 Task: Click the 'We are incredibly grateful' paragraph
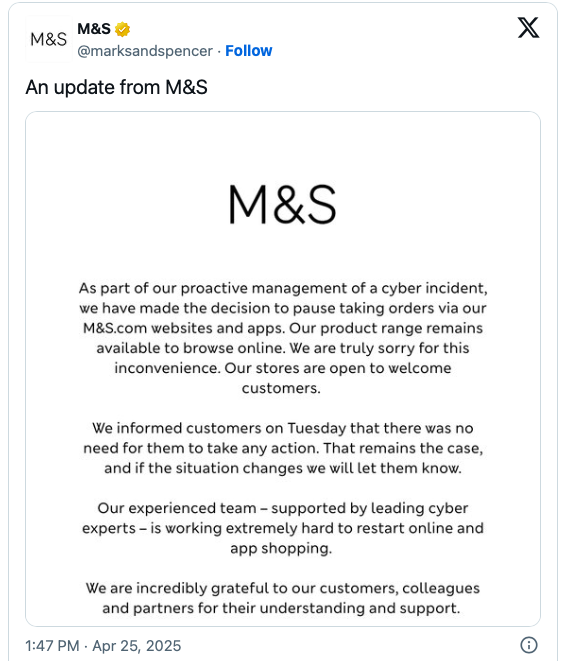tap(283, 598)
